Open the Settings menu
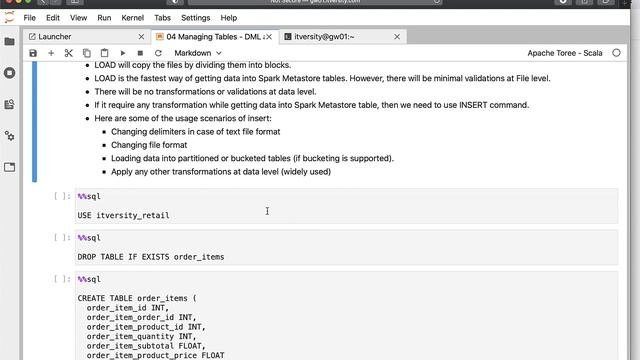The width and height of the screenshot is (640, 360). [x=196, y=18]
